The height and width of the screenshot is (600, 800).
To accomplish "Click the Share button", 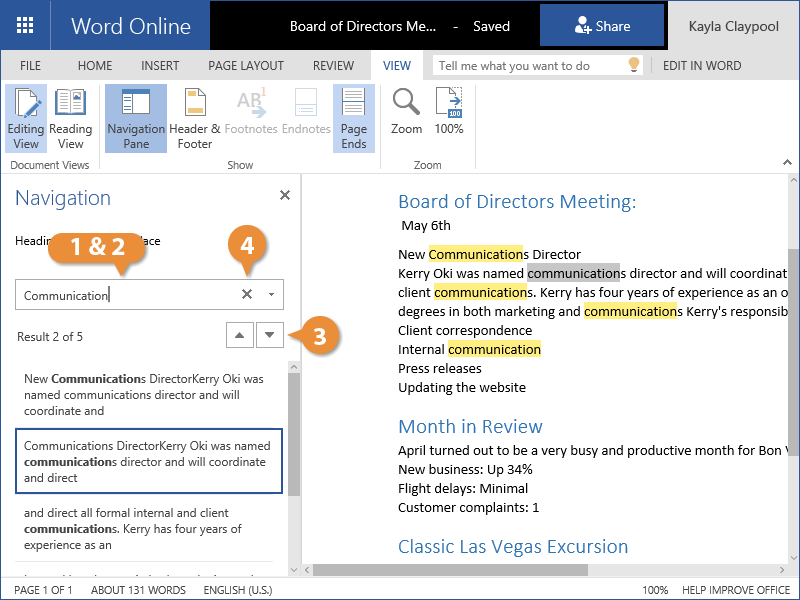I will click(602, 26).
